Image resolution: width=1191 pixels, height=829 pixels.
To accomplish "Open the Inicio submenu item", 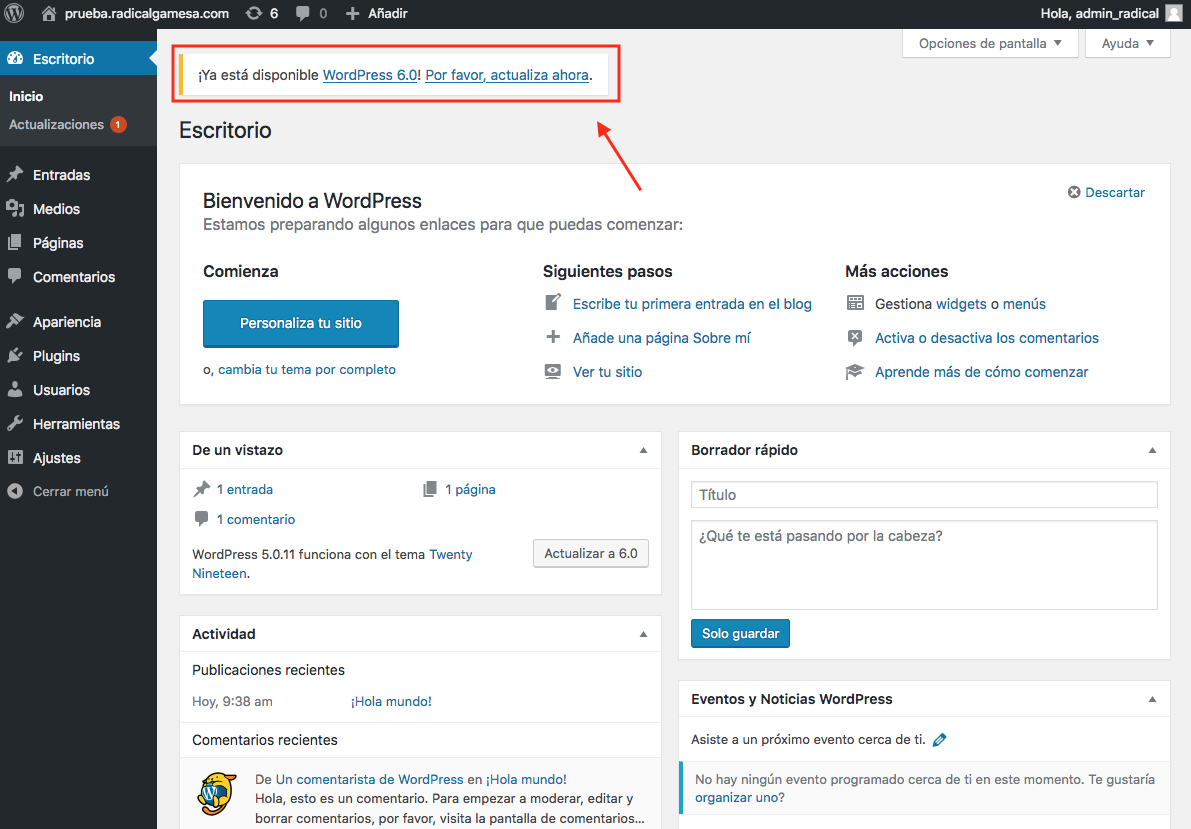I will tap(26, 97).
